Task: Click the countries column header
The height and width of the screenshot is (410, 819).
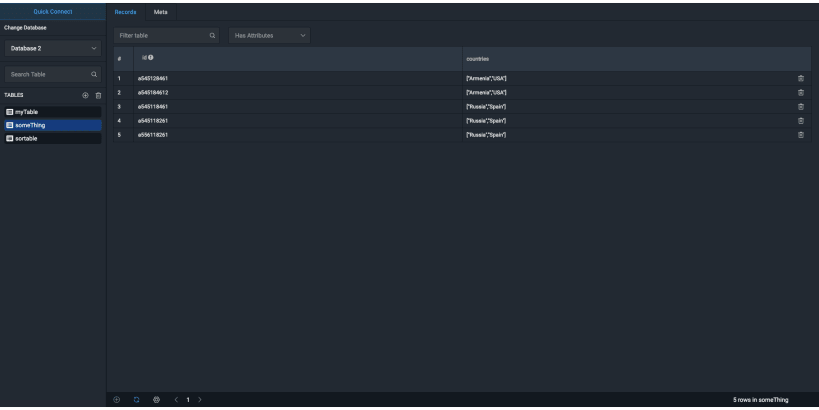Action: 637,58
